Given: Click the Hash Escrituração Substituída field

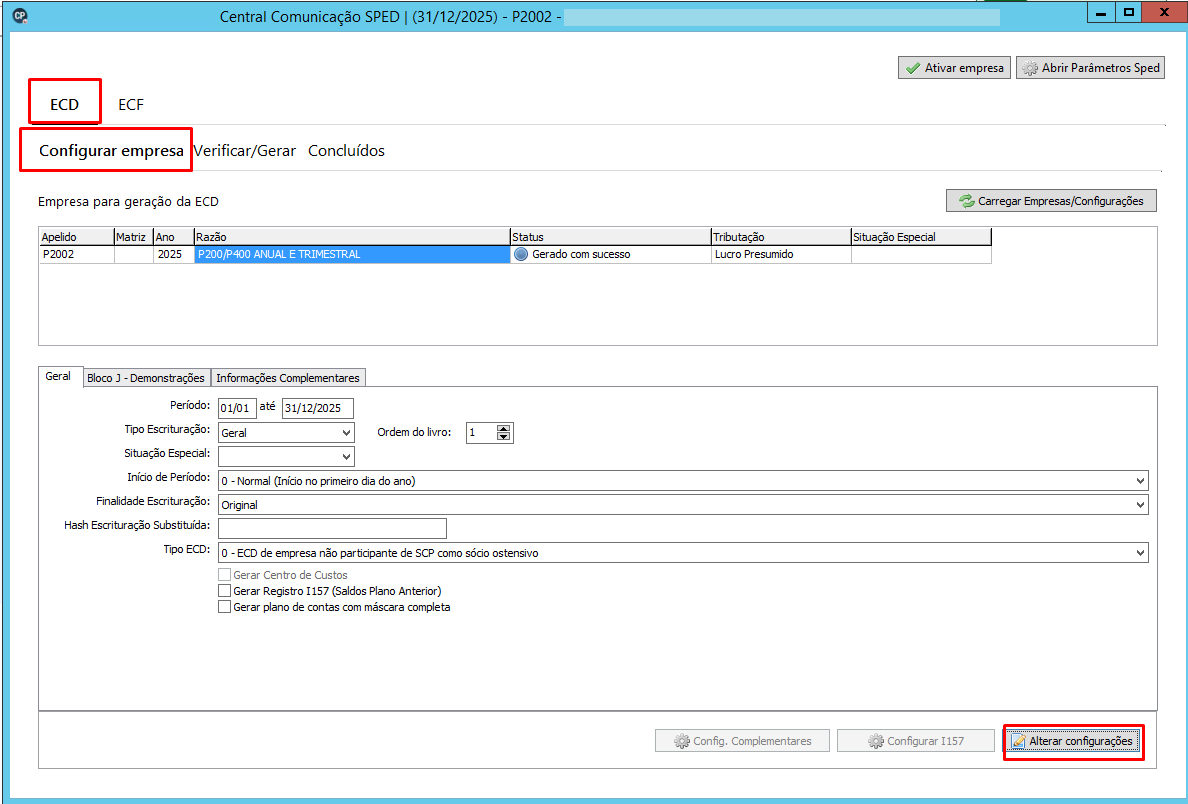Looking at the screenshot, I should coord(332,528).
